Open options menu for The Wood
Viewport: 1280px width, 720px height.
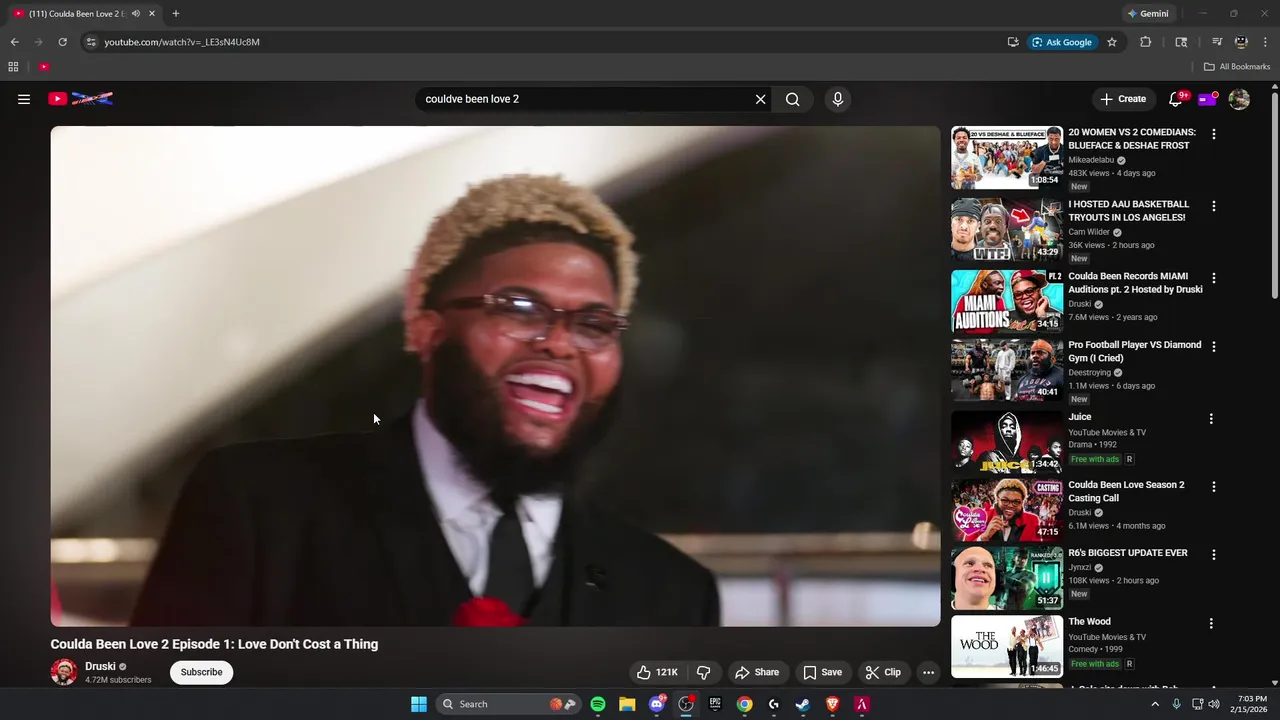click(x=1211, y=623)
